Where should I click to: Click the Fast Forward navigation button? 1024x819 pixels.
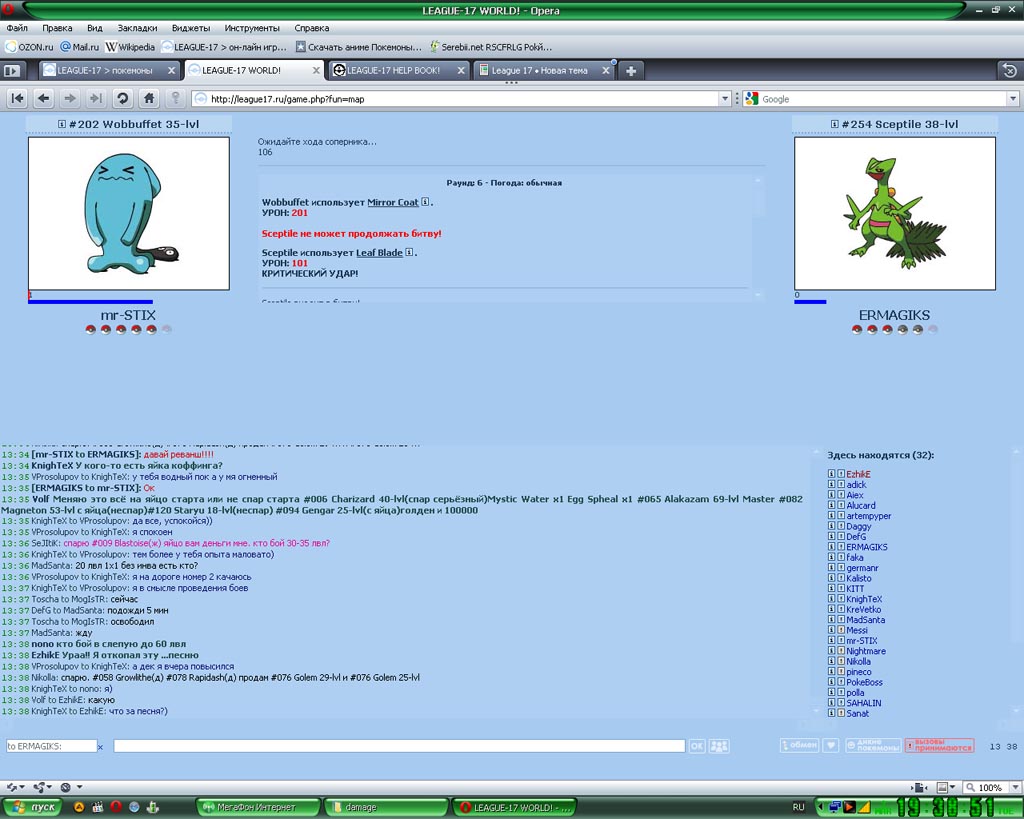[96, 99]
